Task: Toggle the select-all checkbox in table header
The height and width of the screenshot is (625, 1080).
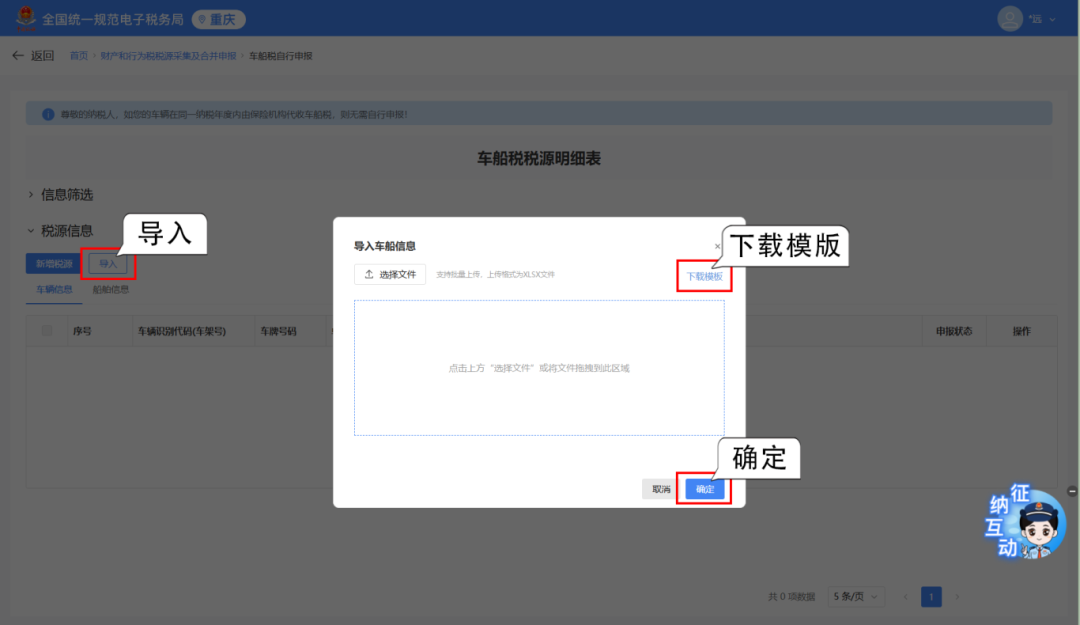Action: pos(47,331)
